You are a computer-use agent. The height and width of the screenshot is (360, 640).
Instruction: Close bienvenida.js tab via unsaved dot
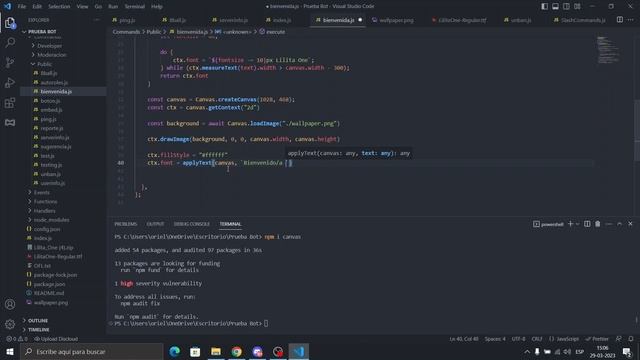click(360, 20)
